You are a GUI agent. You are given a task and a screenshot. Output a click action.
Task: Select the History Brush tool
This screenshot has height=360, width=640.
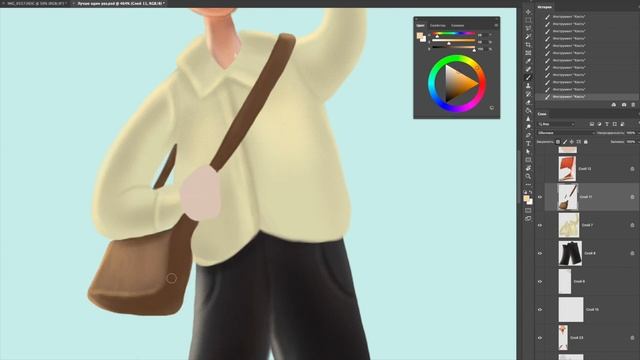[x=528, y=94]
